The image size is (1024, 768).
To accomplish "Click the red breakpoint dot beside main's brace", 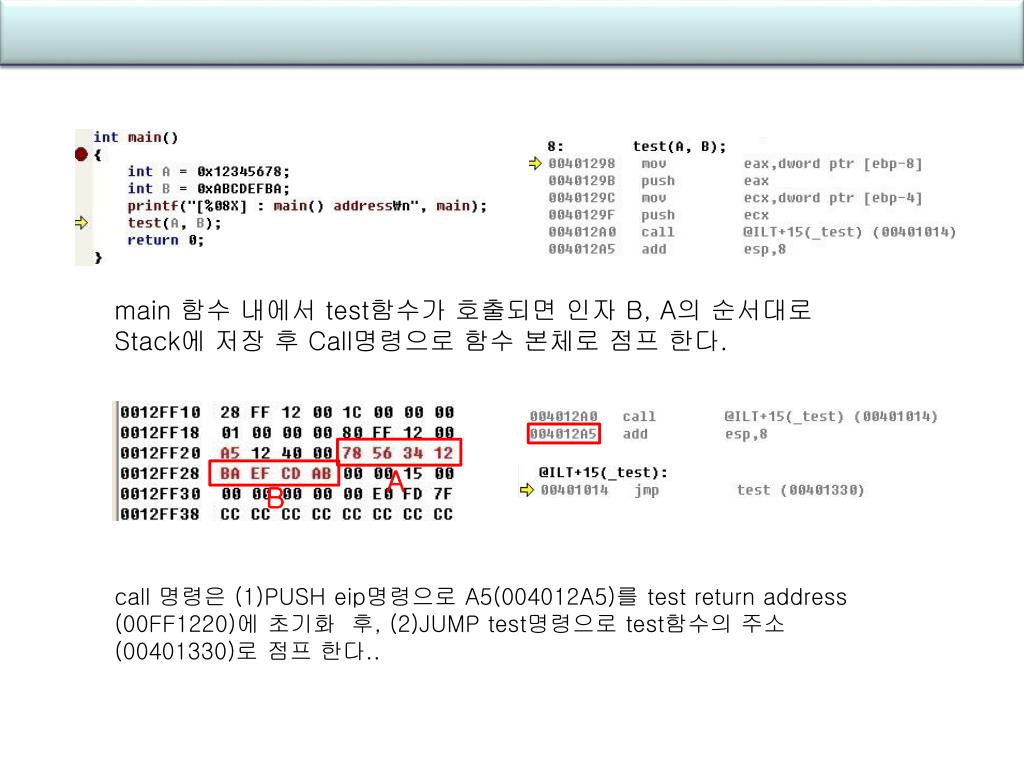I will click(x=81, y=155).
